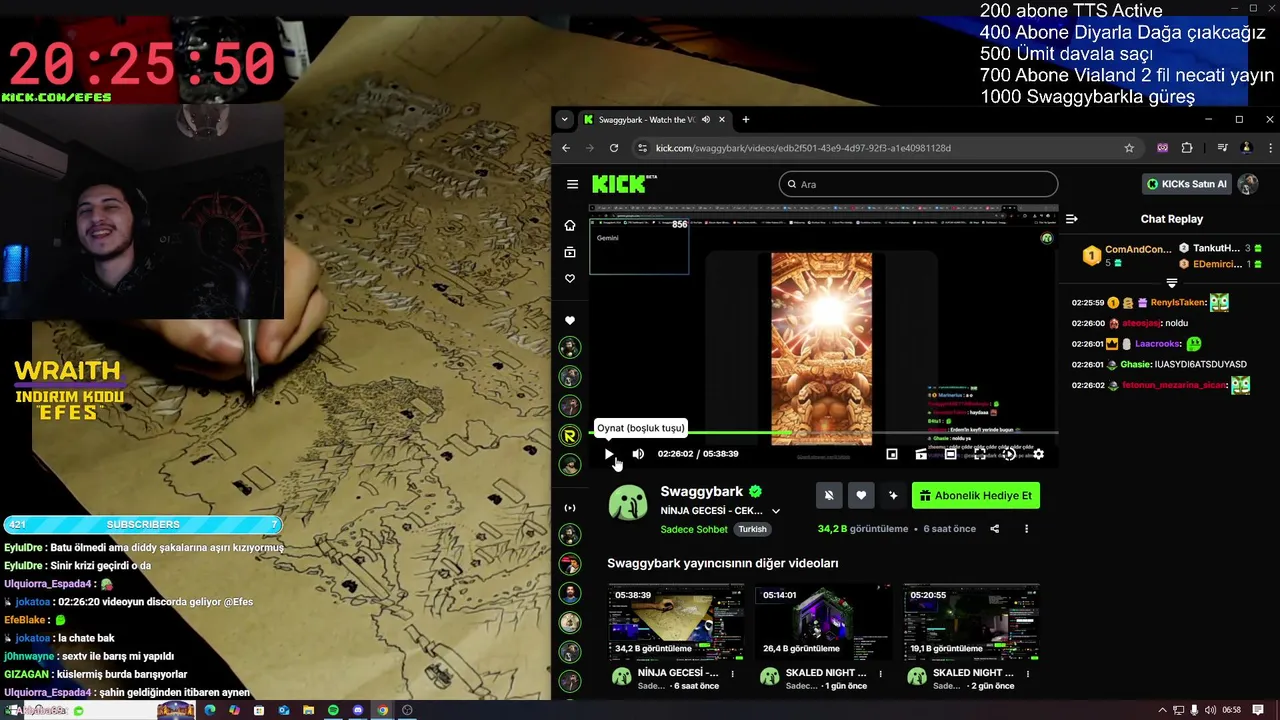This screenshot has height=720, width=1280.
Task: Open the Kick sidebar hamburger menu
Action: coord(572,184)
